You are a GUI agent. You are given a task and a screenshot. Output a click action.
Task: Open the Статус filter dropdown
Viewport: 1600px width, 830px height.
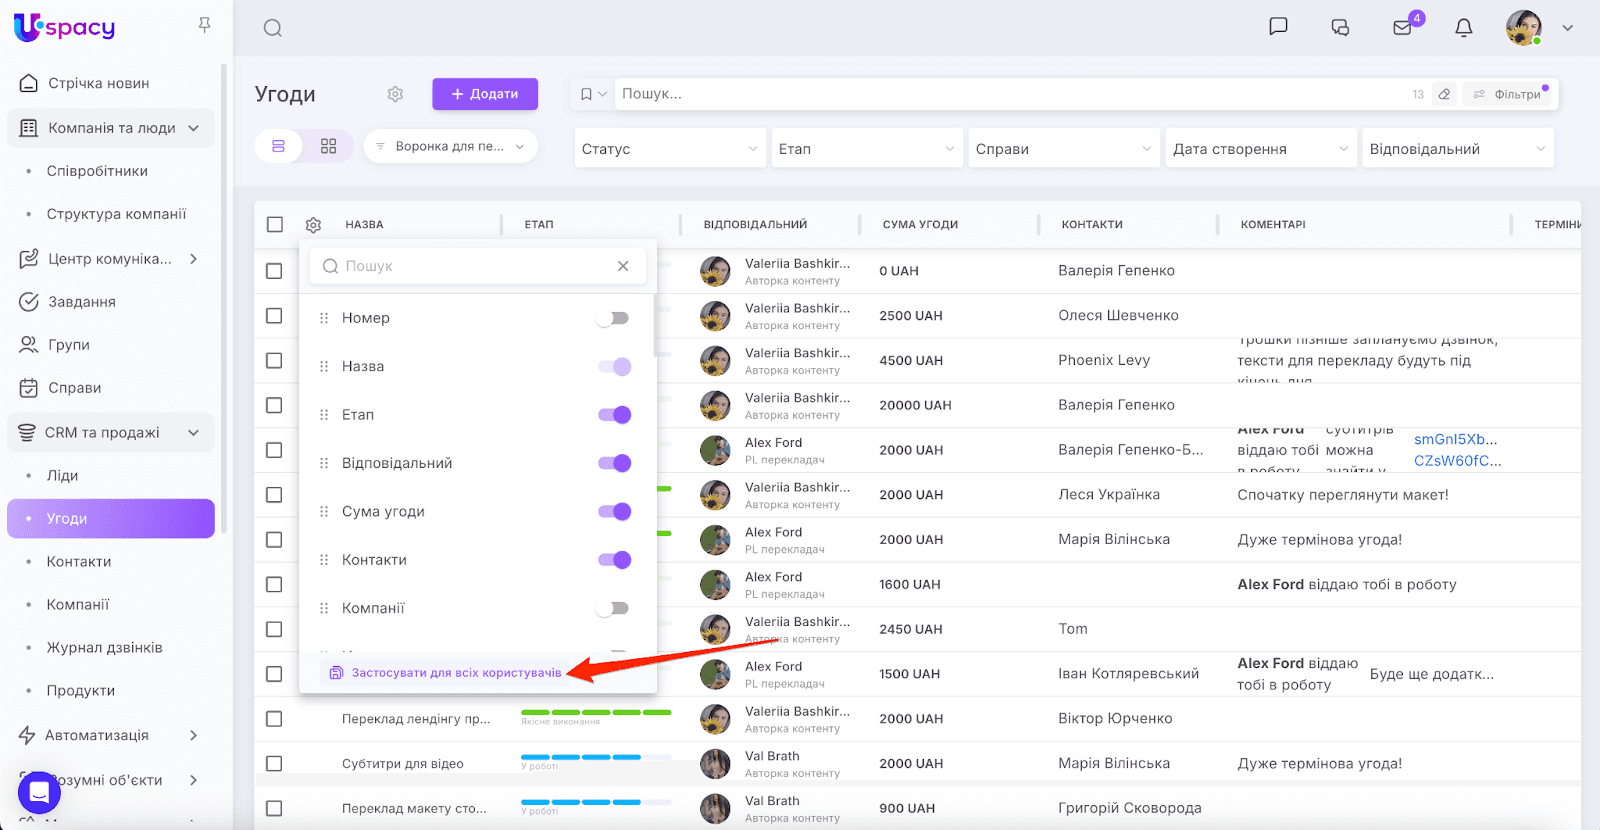[669, 149]
